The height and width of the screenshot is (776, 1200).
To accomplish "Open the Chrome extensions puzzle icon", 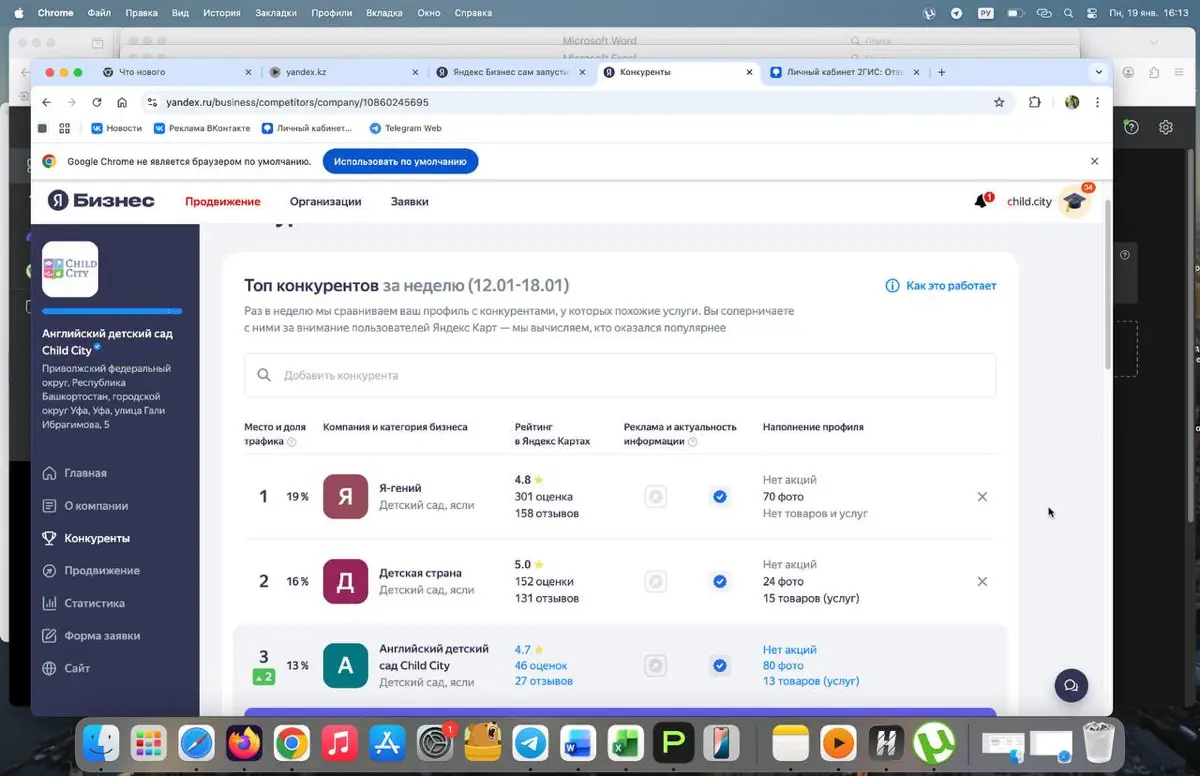I will click(x=1035, y=102).
